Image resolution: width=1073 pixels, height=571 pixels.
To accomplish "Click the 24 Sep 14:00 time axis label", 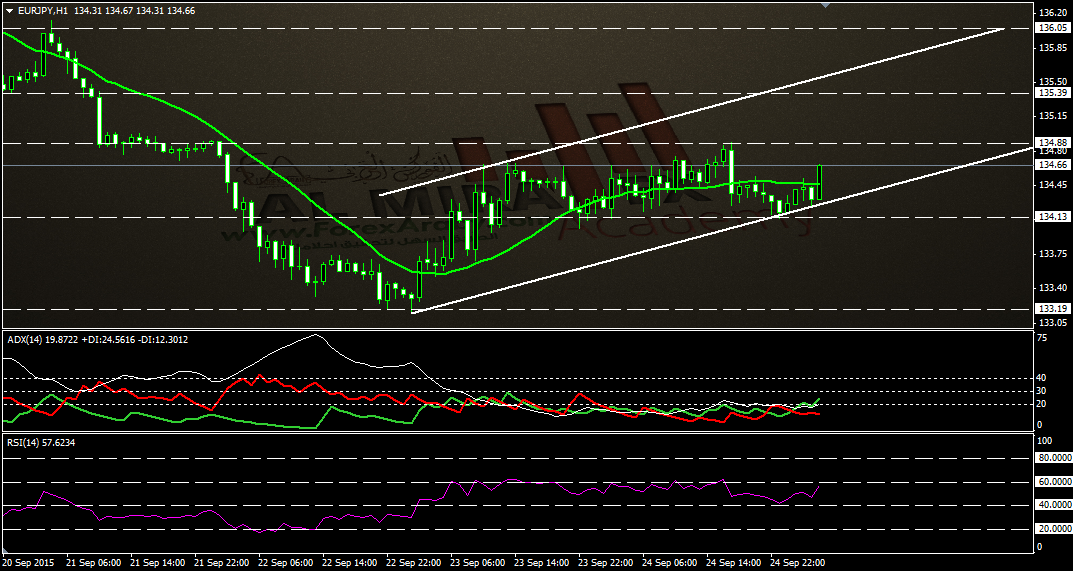I will (x=734, y=563).
